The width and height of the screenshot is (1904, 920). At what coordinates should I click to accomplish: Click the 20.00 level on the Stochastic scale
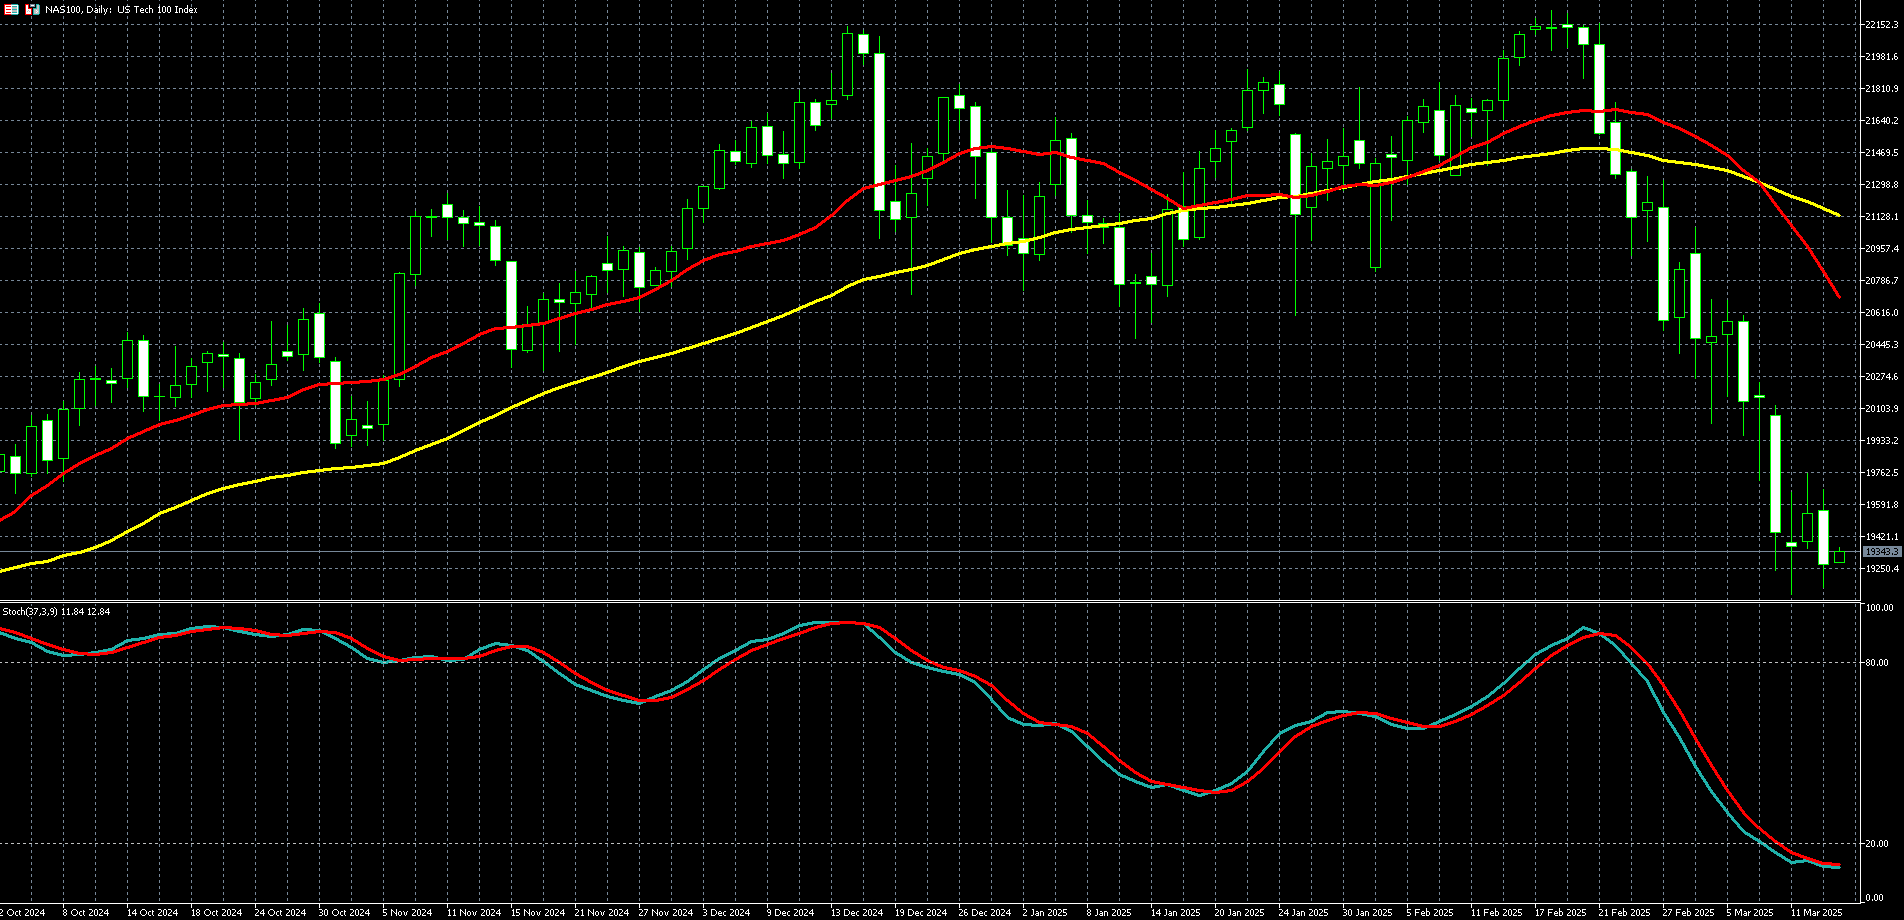click(x=1877, y=843)
